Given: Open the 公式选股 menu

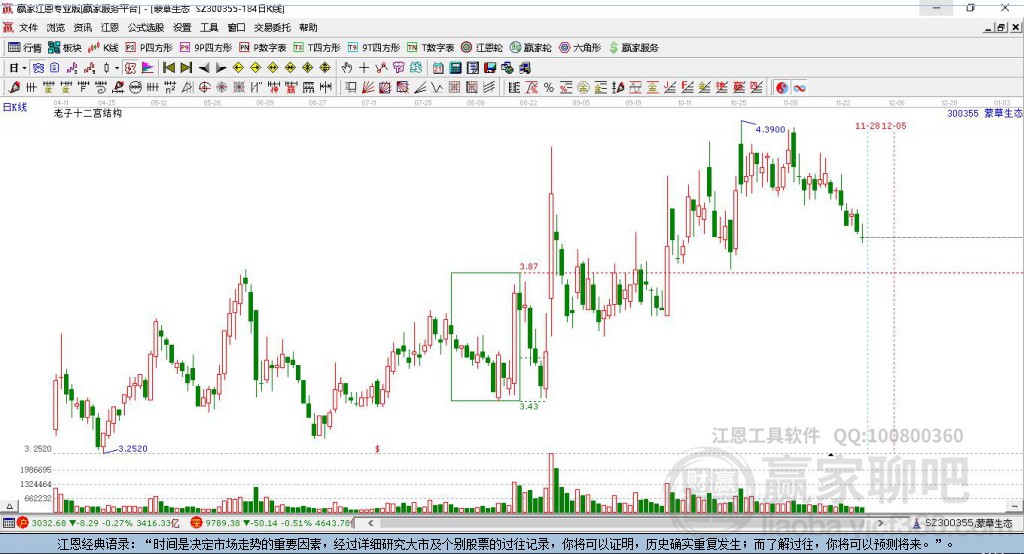Looking at the screenshot, I should (x=146, y=27).
